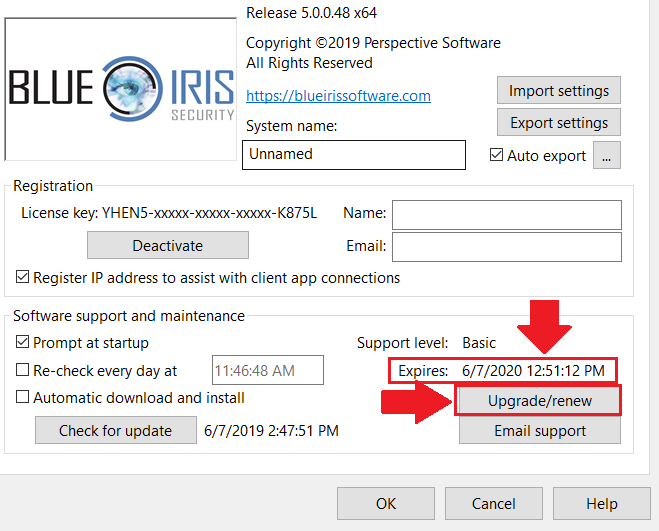The image size is (659, 531).
Task: Click the 11:46:48 AM time field
Action: click(x=268, y=370)
